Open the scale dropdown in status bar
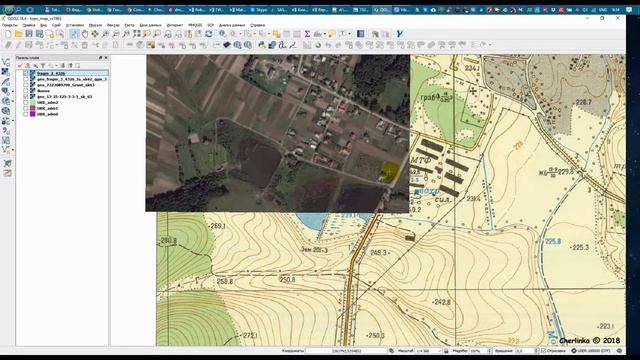The height and width of the screenshot is (360, 640). click(x=439, y=351)
